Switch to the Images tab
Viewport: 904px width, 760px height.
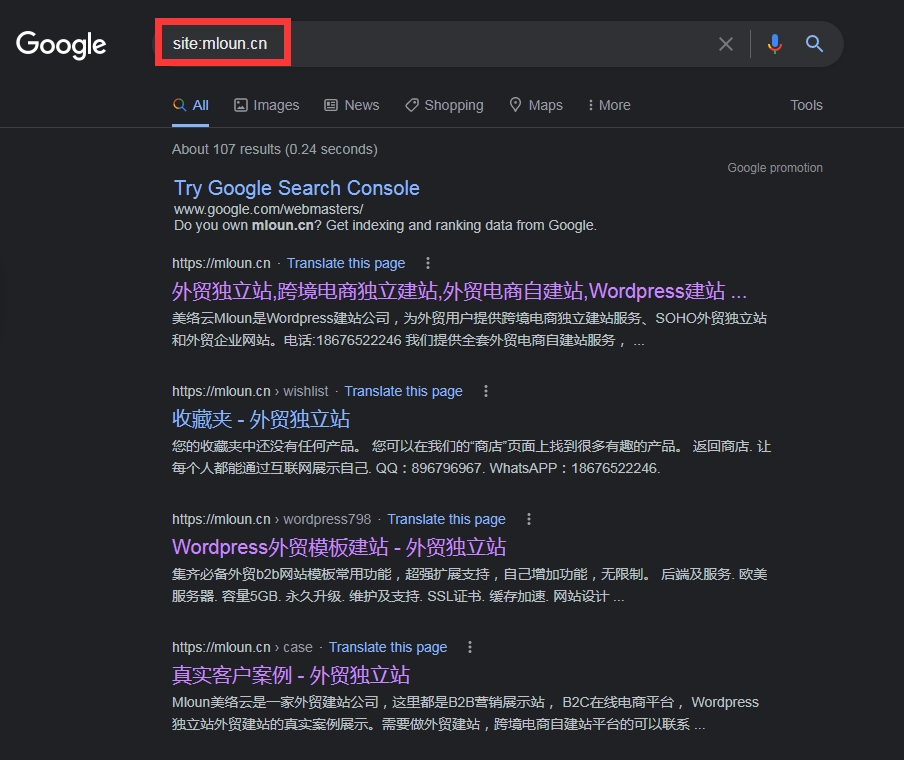[266, 105]
